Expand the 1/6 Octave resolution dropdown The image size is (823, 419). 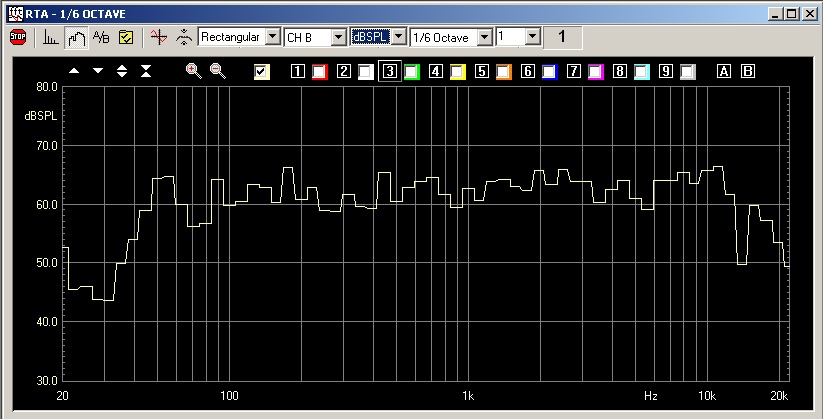(485, 37)
